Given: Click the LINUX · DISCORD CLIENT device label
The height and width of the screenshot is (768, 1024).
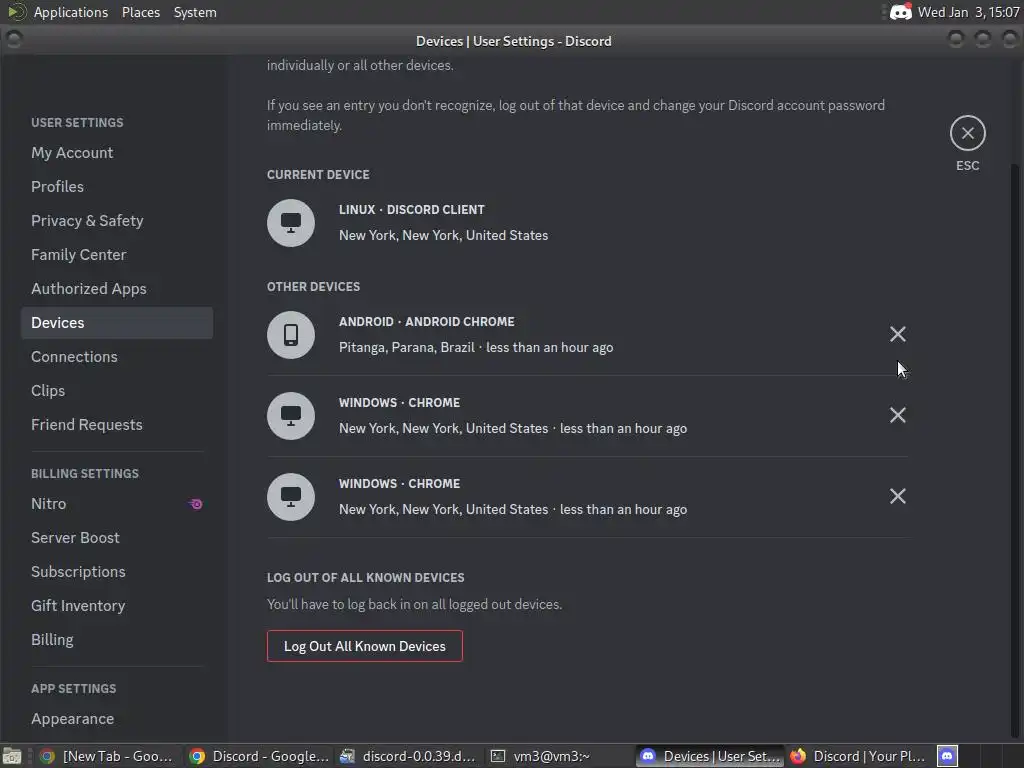Looking at the screenshot, I should (x=411, y=210).
